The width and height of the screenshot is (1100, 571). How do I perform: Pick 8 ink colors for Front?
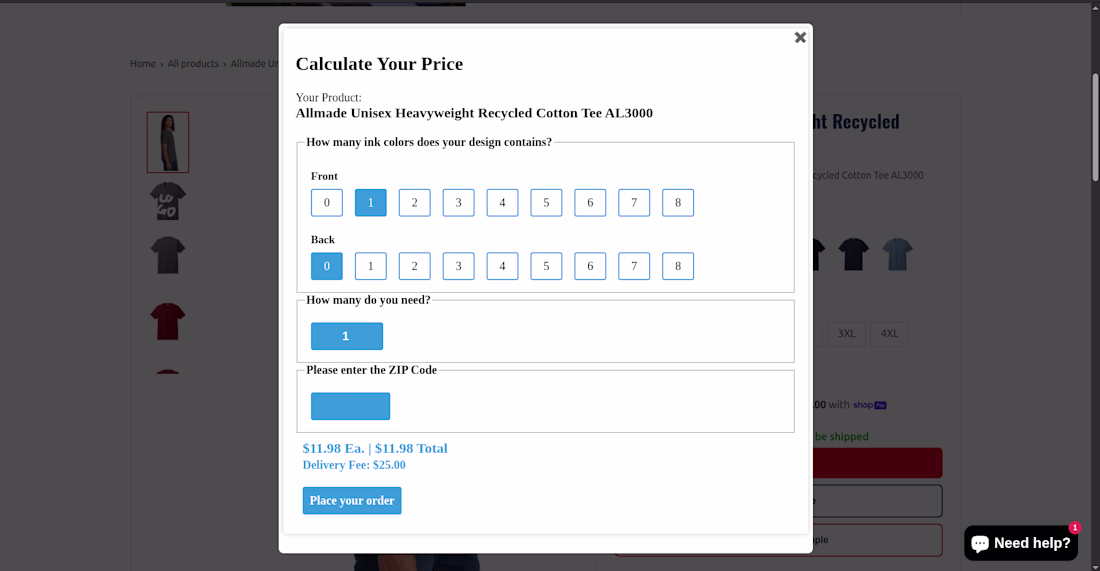[x=678, y=203]
